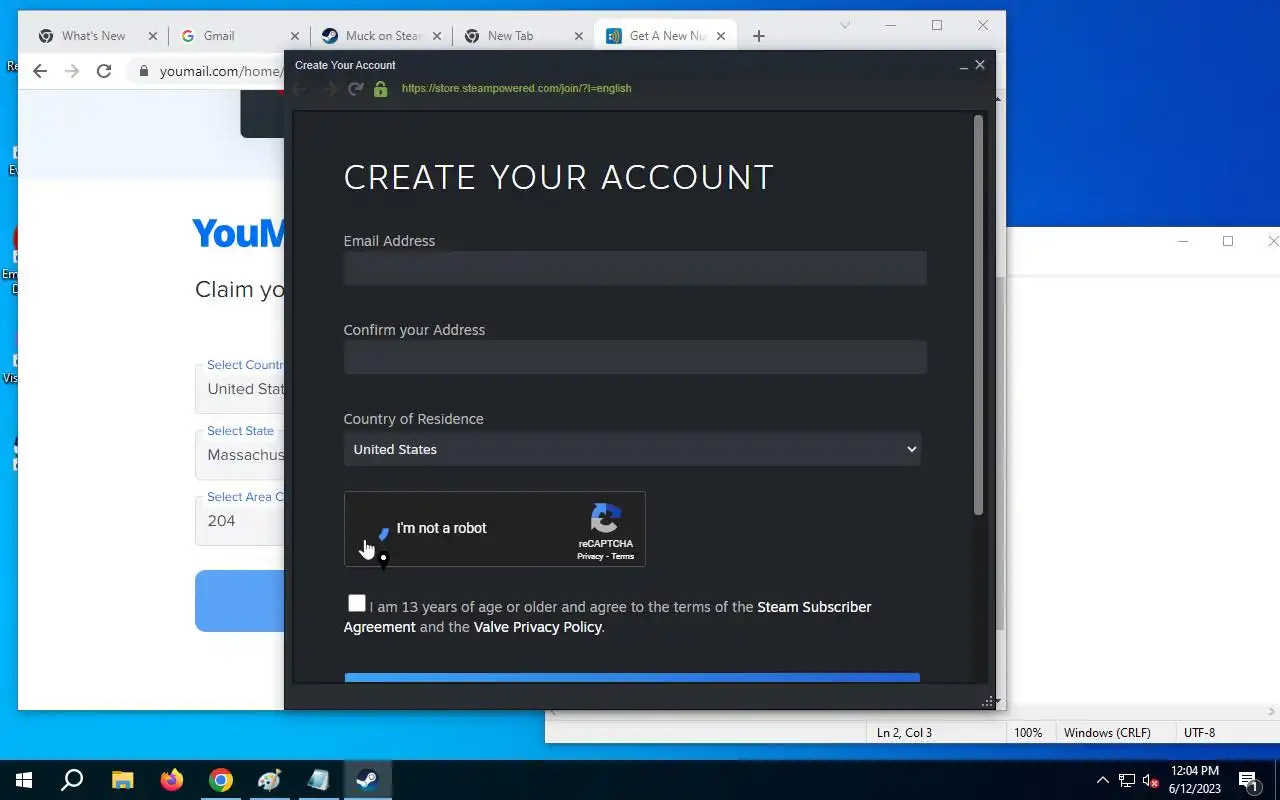Click the muted volume tray icon
This screenshot has width=1280, height=800.
click(1151, 780)
